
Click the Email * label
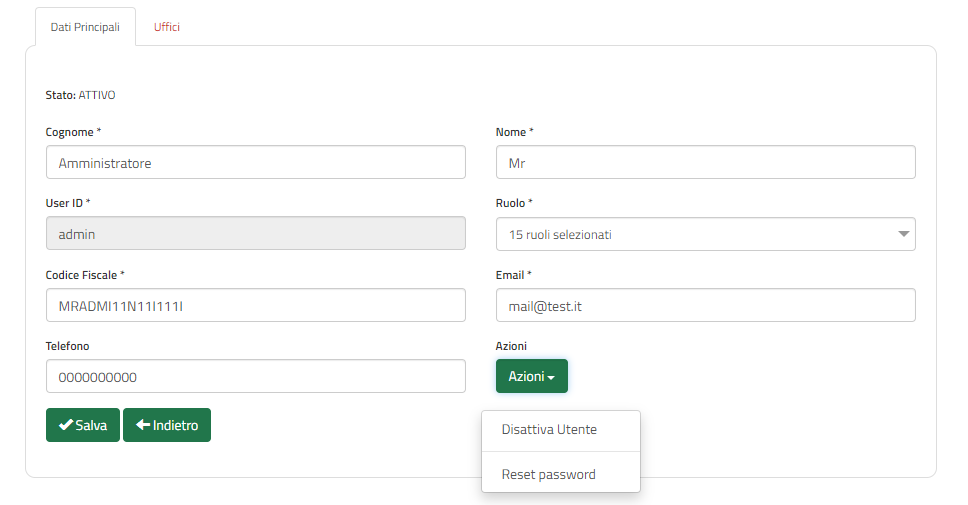pyautogui.click(x=513, y=275)
